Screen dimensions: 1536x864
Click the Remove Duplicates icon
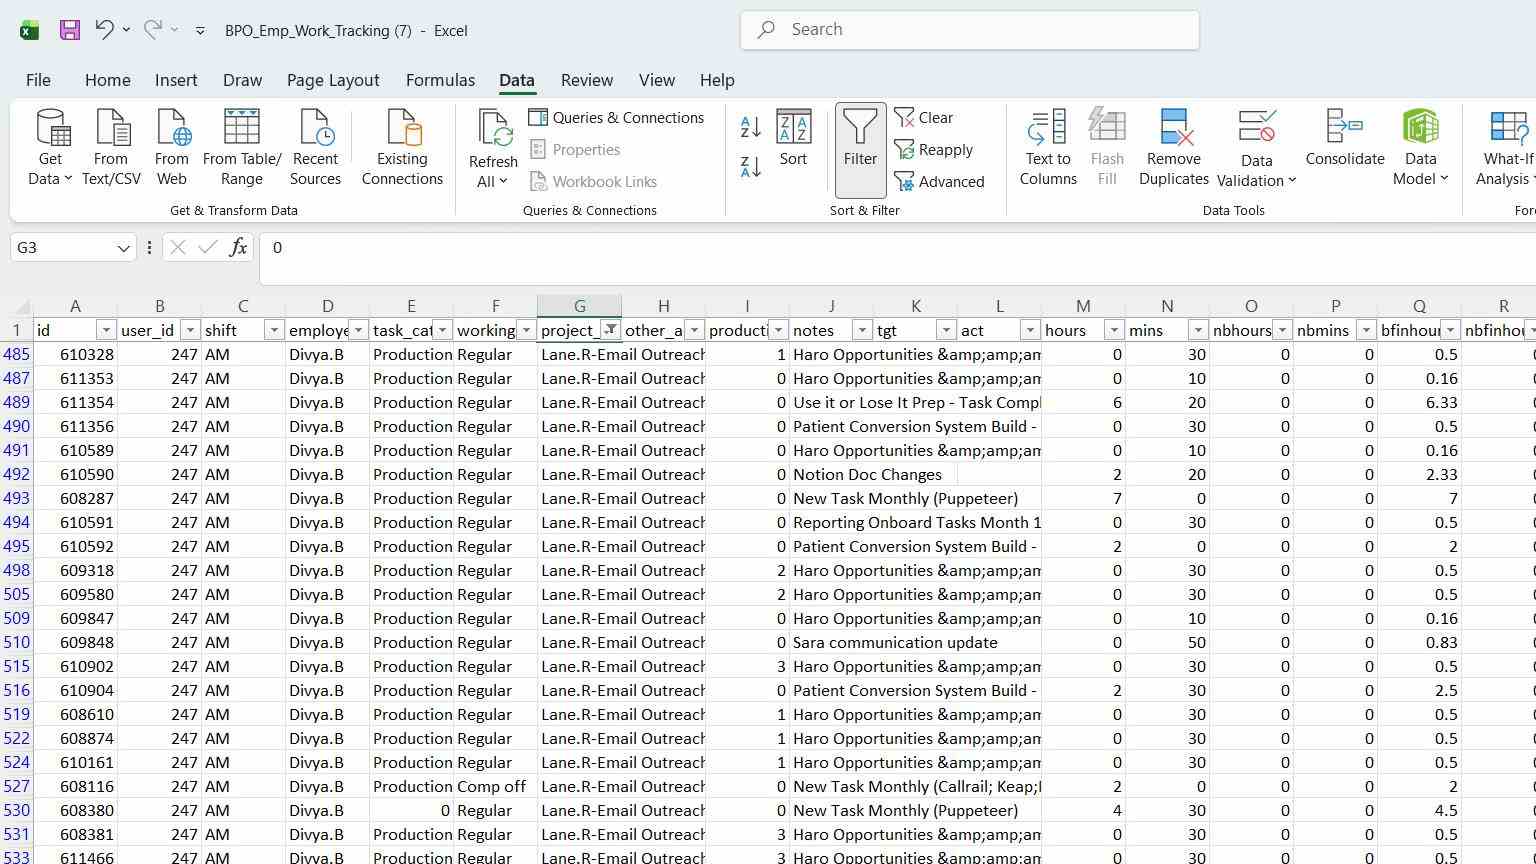click(1174, 148)
